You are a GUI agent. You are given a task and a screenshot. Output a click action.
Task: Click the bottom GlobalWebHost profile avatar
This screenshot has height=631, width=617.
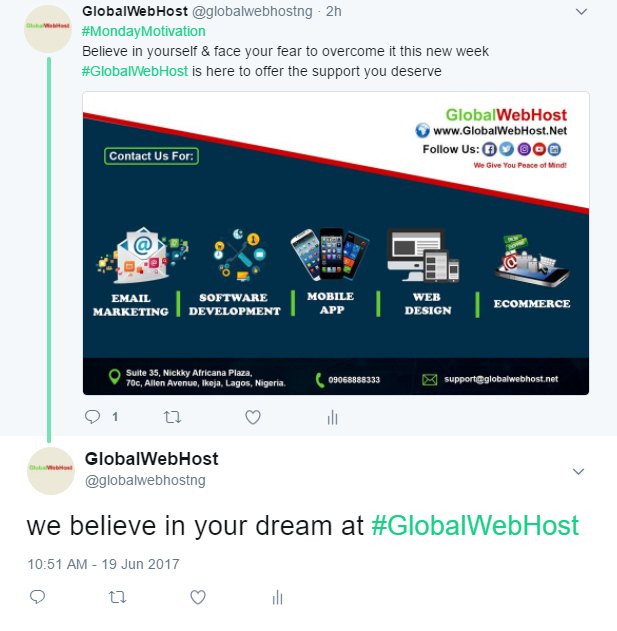[51, 471]
